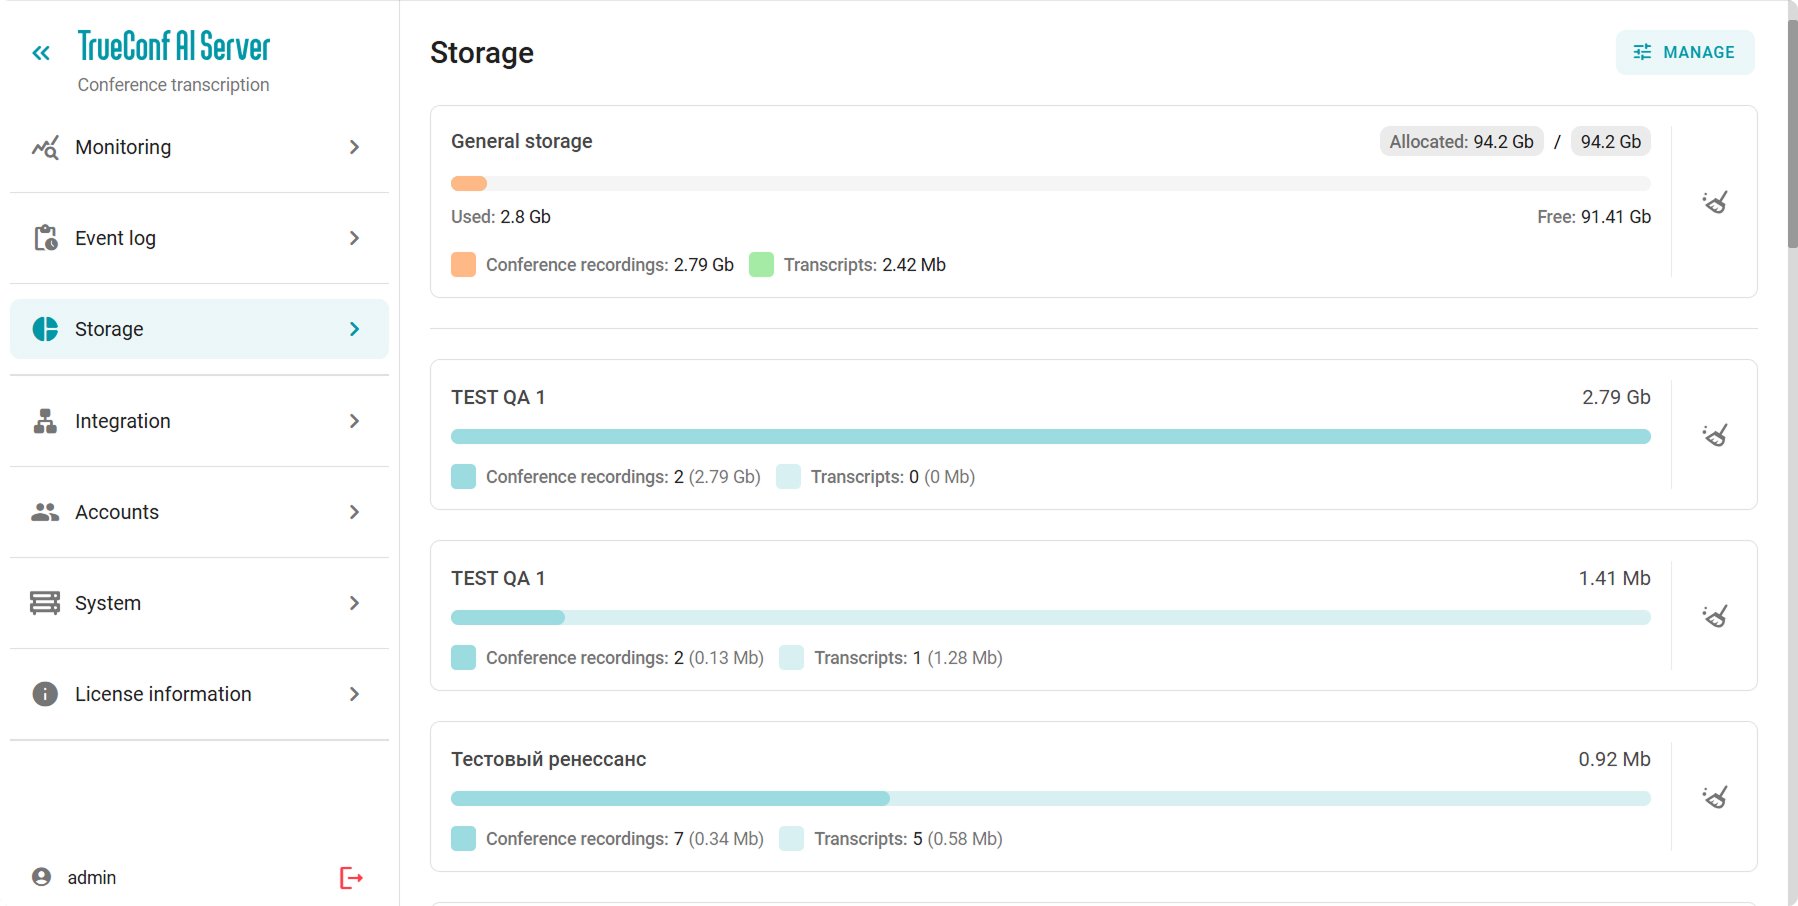Expand the Integration chevron arrow

click(354, 421)
